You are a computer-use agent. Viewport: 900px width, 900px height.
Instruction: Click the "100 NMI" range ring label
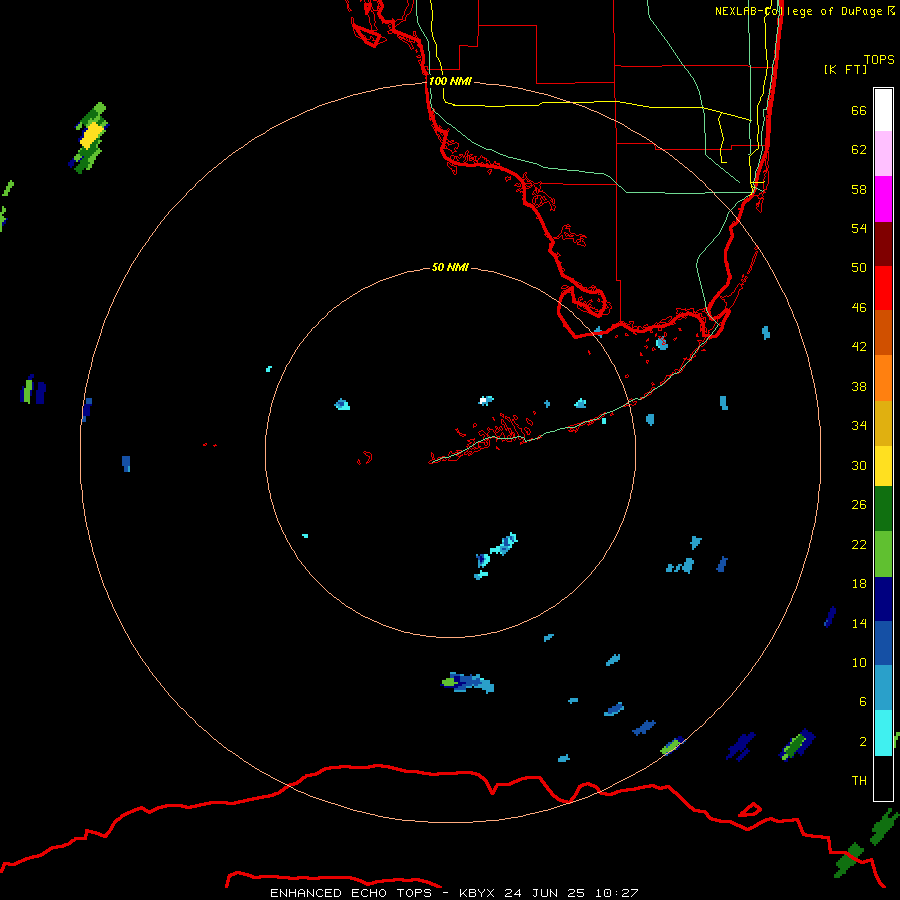point(451,81)
